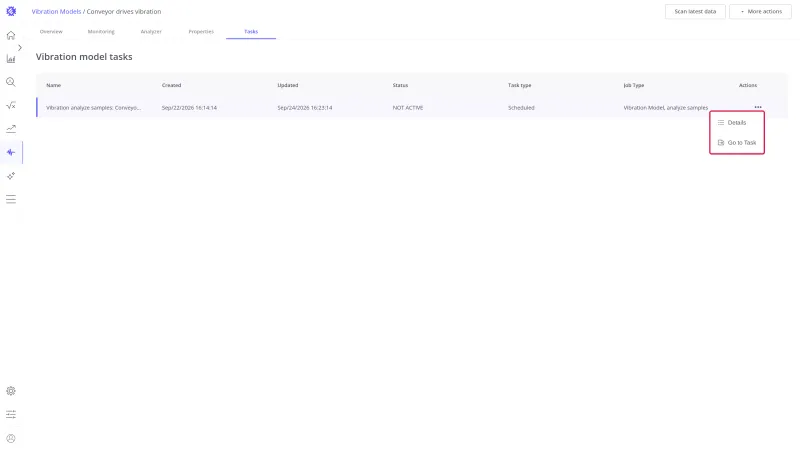
Task: Go to Vibration Models breadcrumb link
Action: tap(56, 11)
